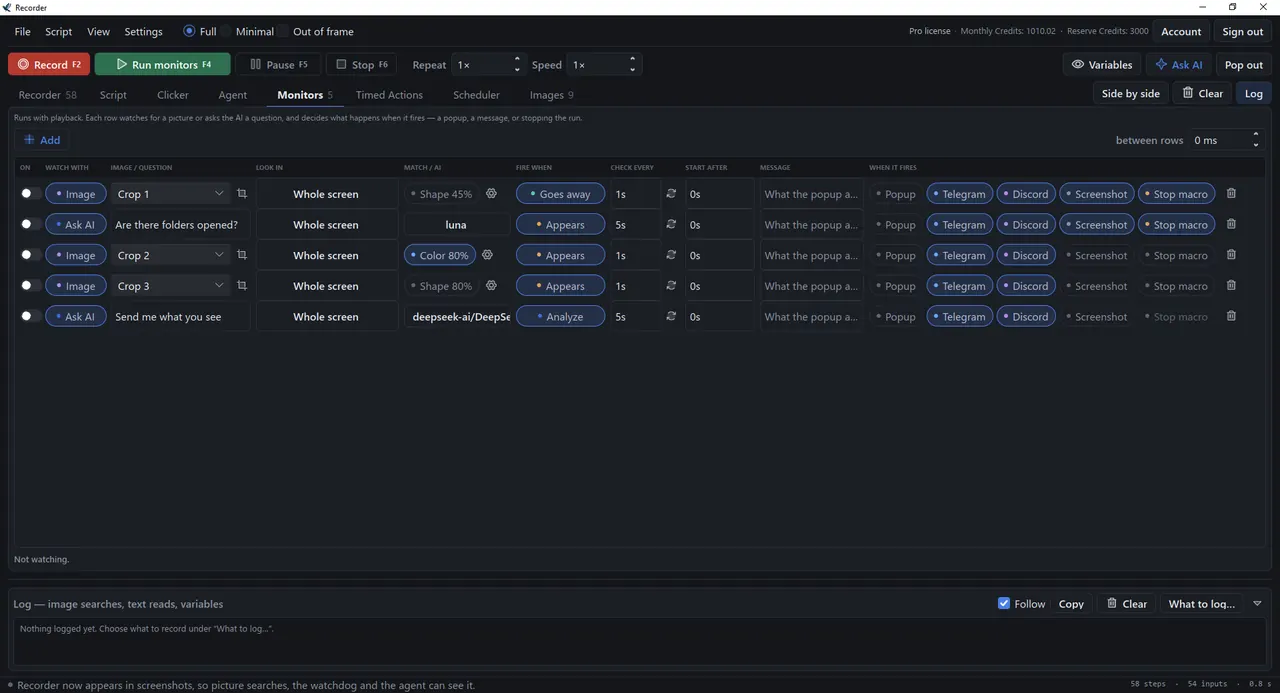Open match settings gear beside Shape 80%
The image size is (1280, 693).
491,286
